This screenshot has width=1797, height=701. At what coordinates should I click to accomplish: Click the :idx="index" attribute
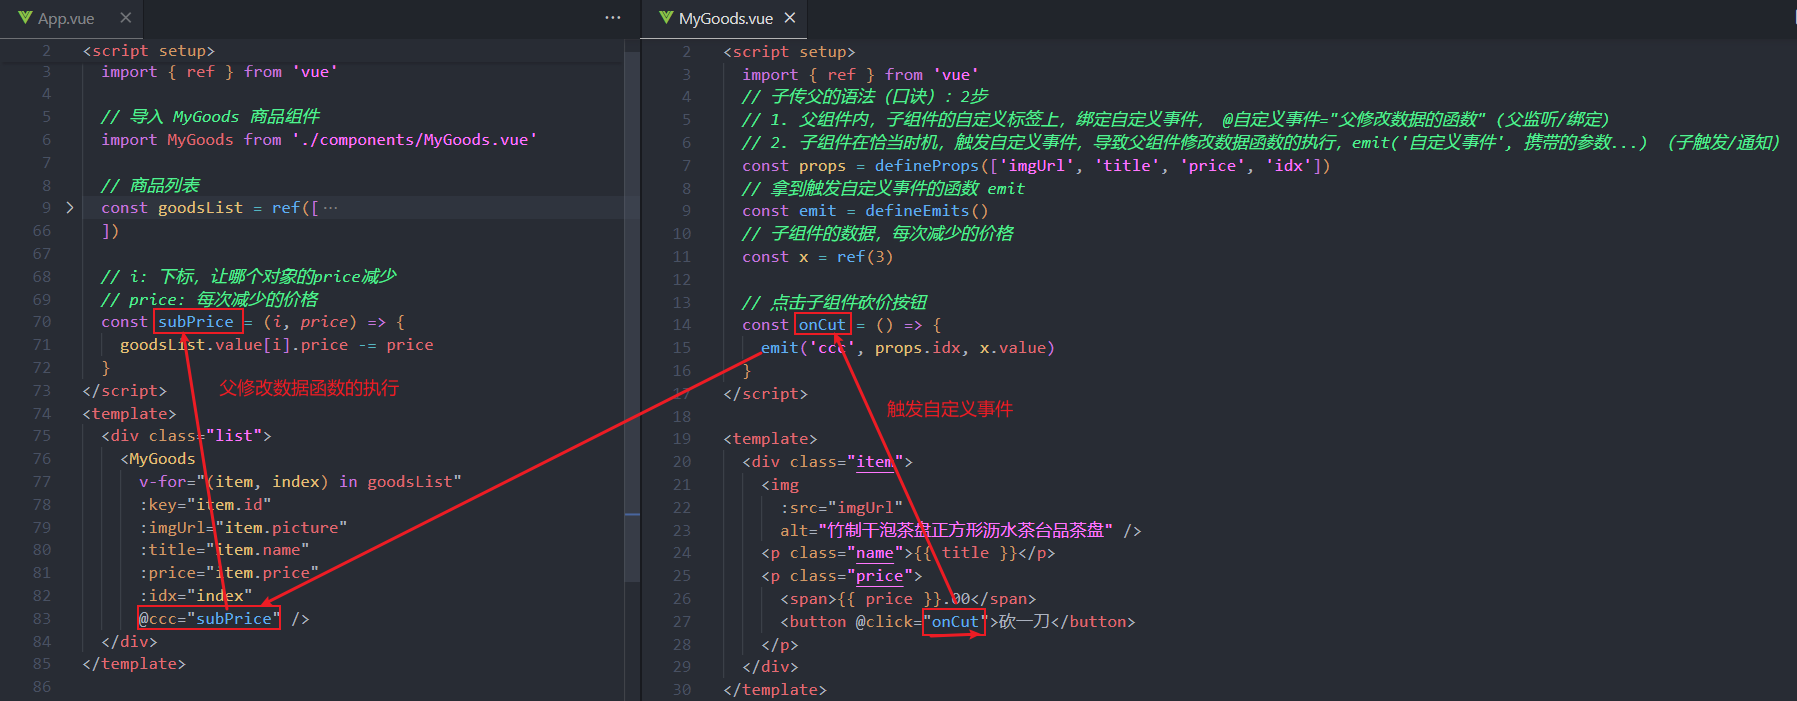[x=195, y=596]
